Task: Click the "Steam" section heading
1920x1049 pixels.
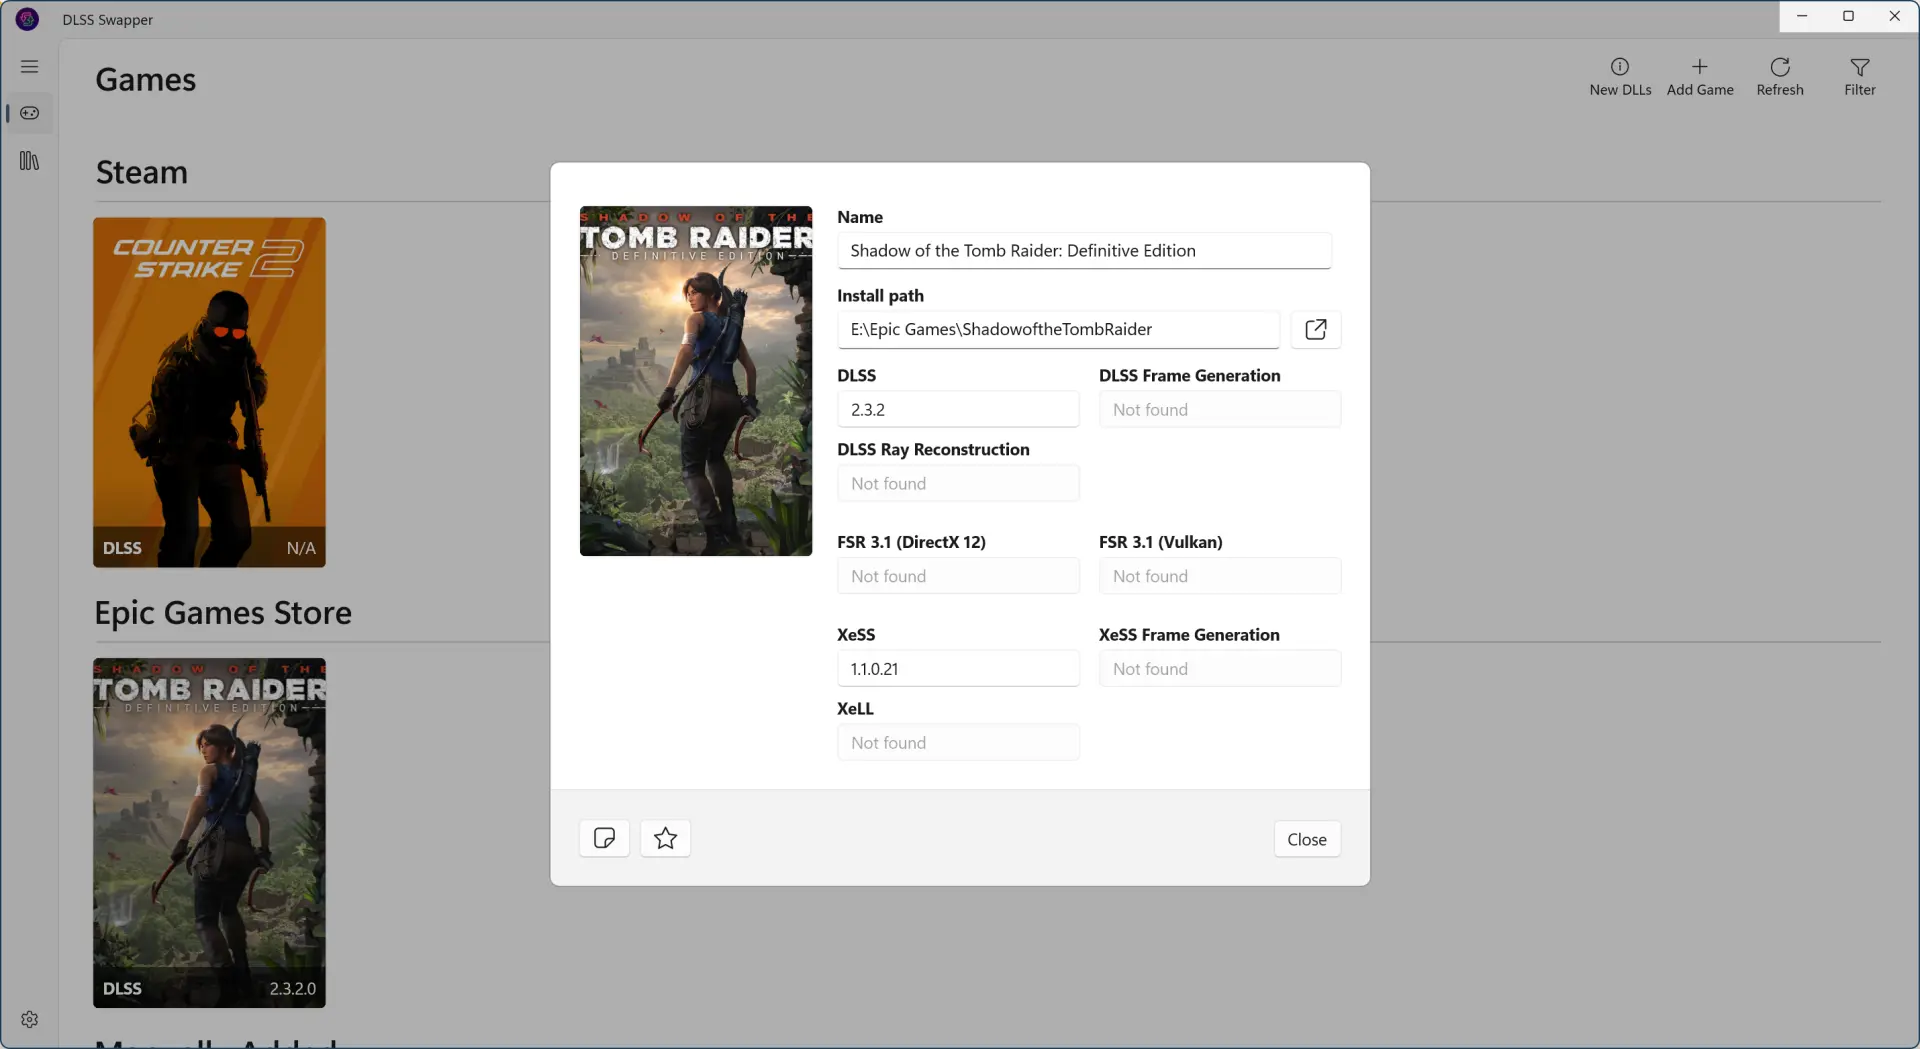Action: [142, 173]
